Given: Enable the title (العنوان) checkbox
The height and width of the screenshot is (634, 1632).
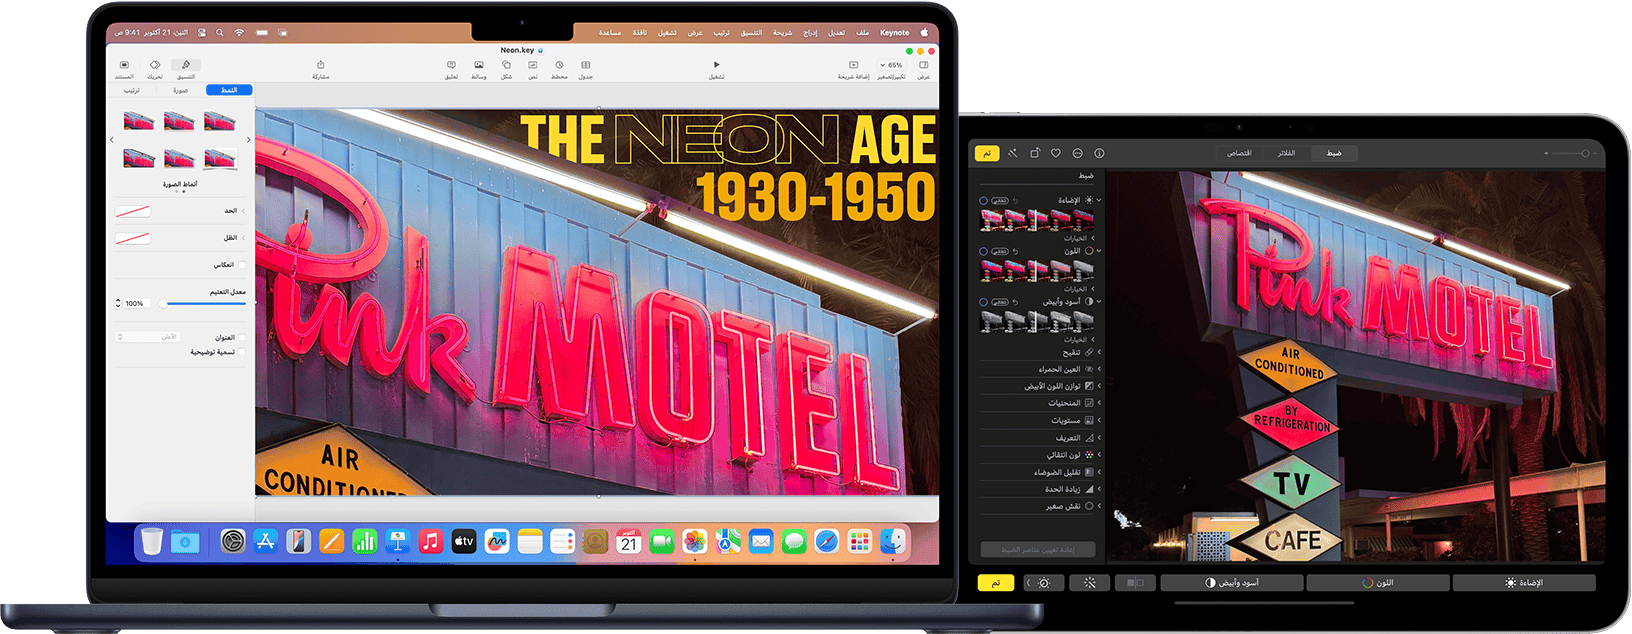Looking at the screenshot, I should tap(242, 337).
